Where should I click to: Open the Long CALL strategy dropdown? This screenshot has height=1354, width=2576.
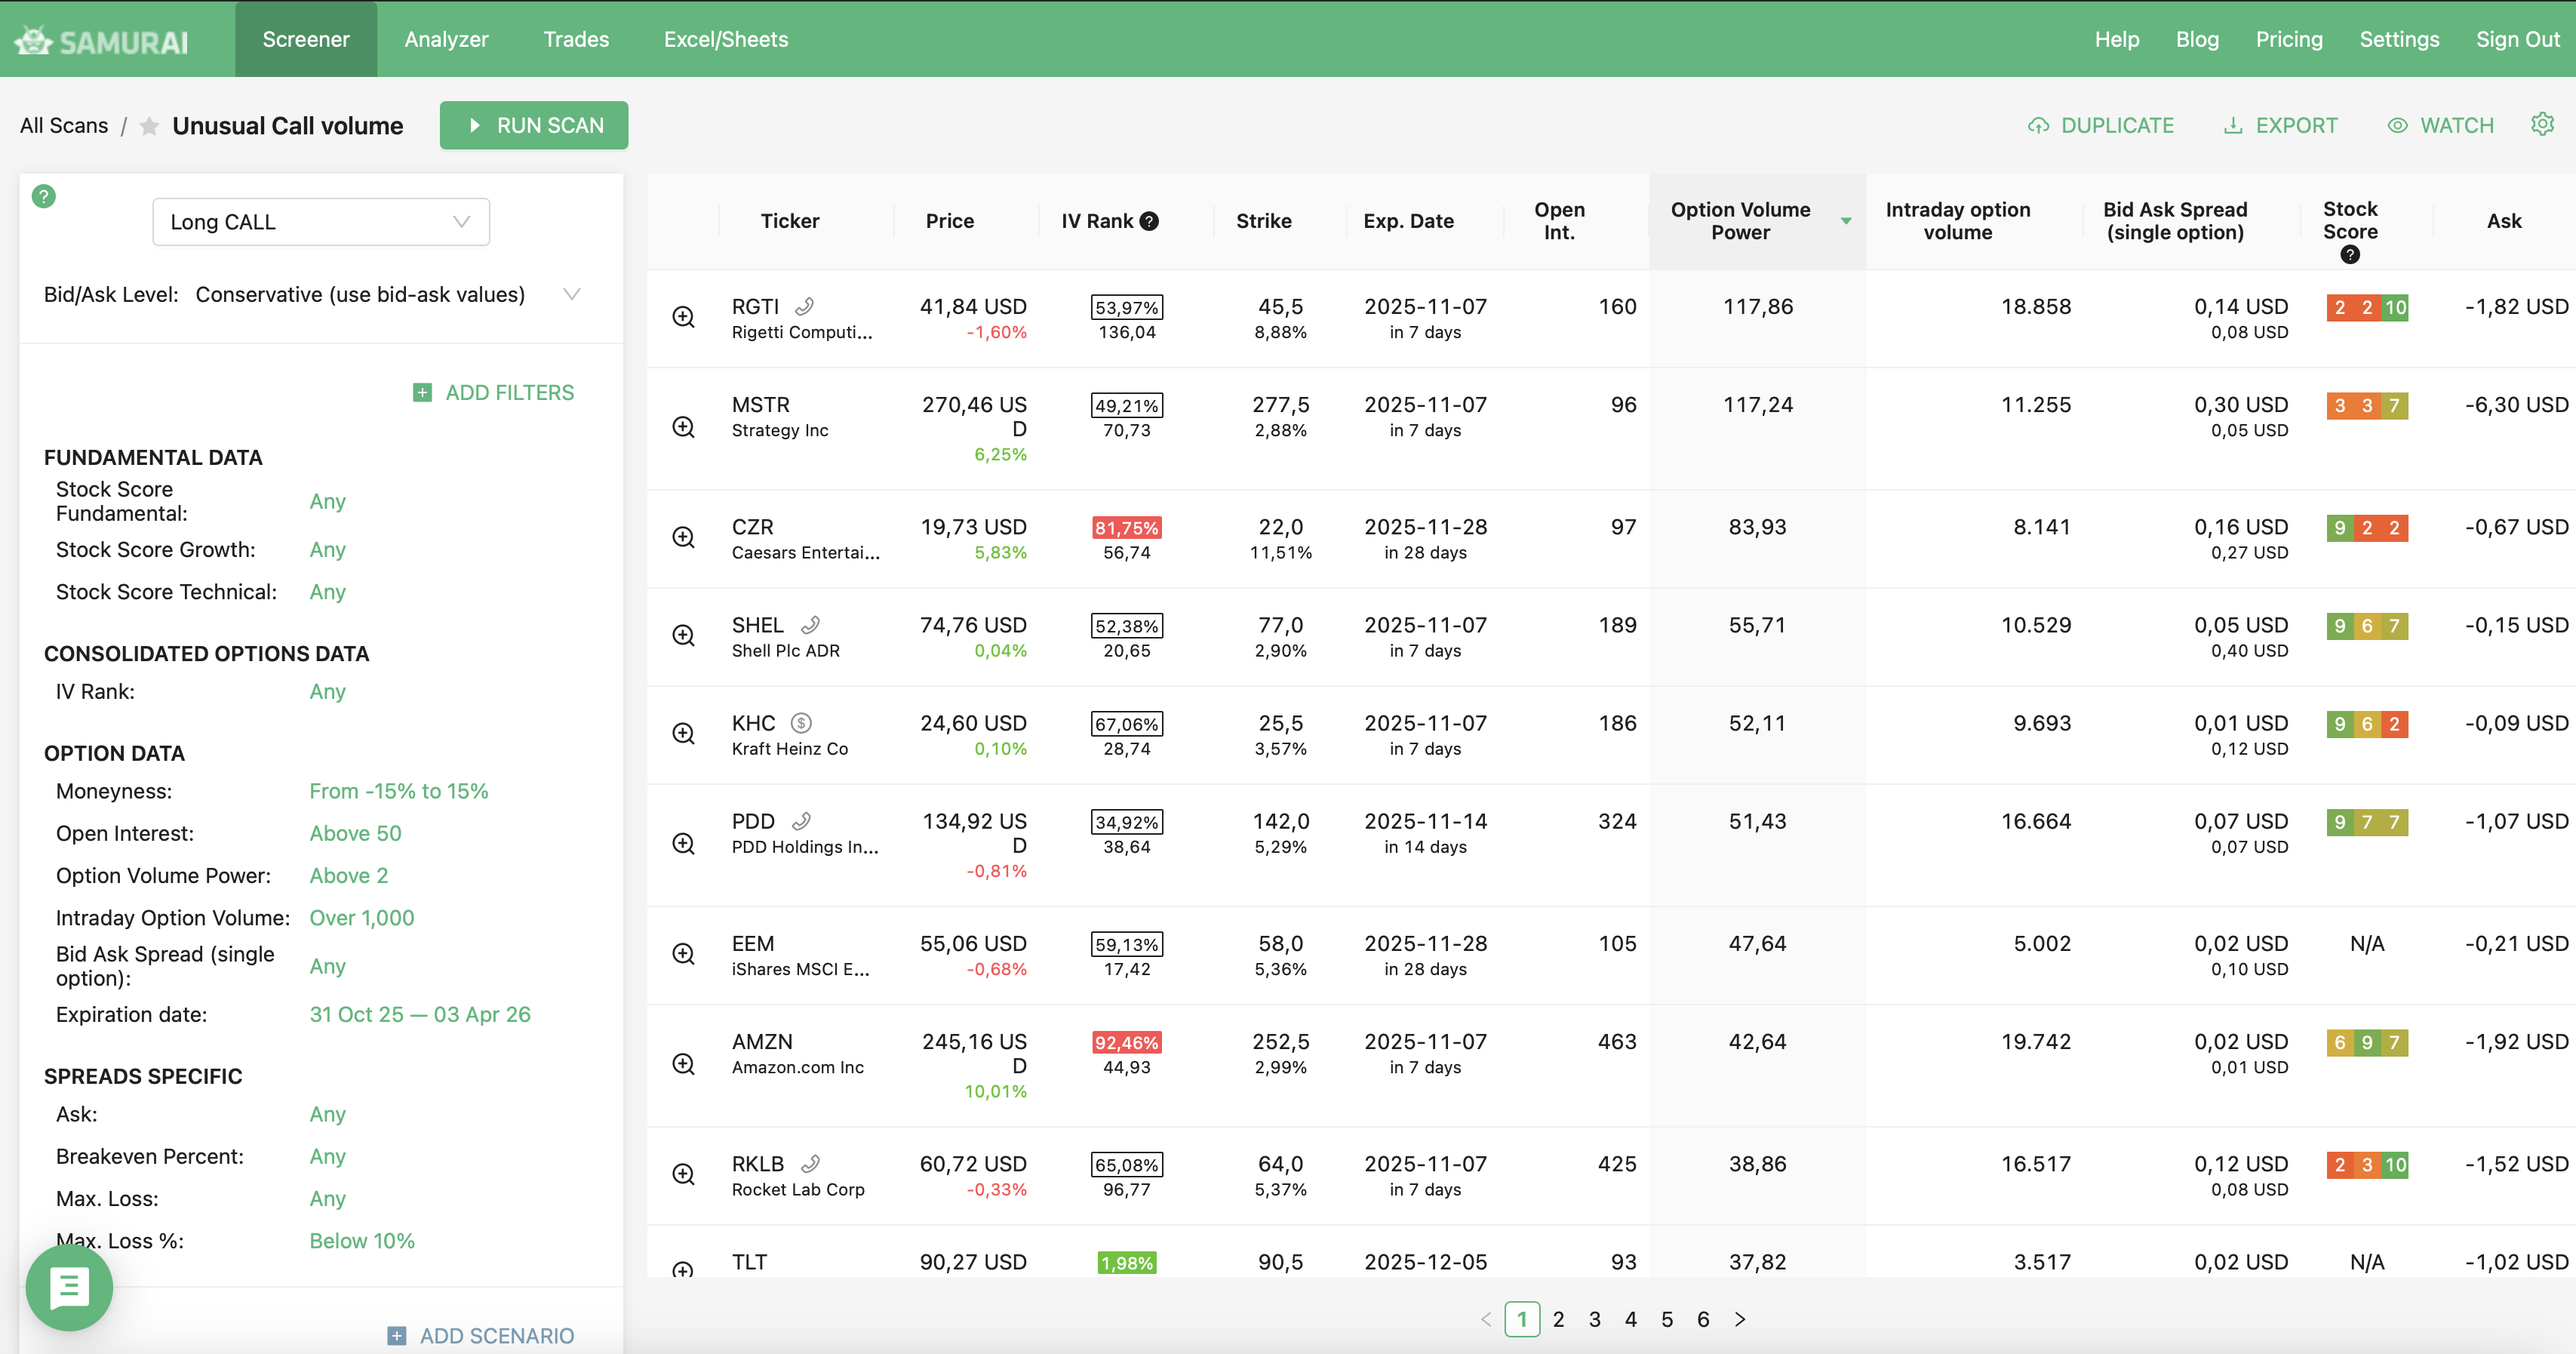coord(321,222)
